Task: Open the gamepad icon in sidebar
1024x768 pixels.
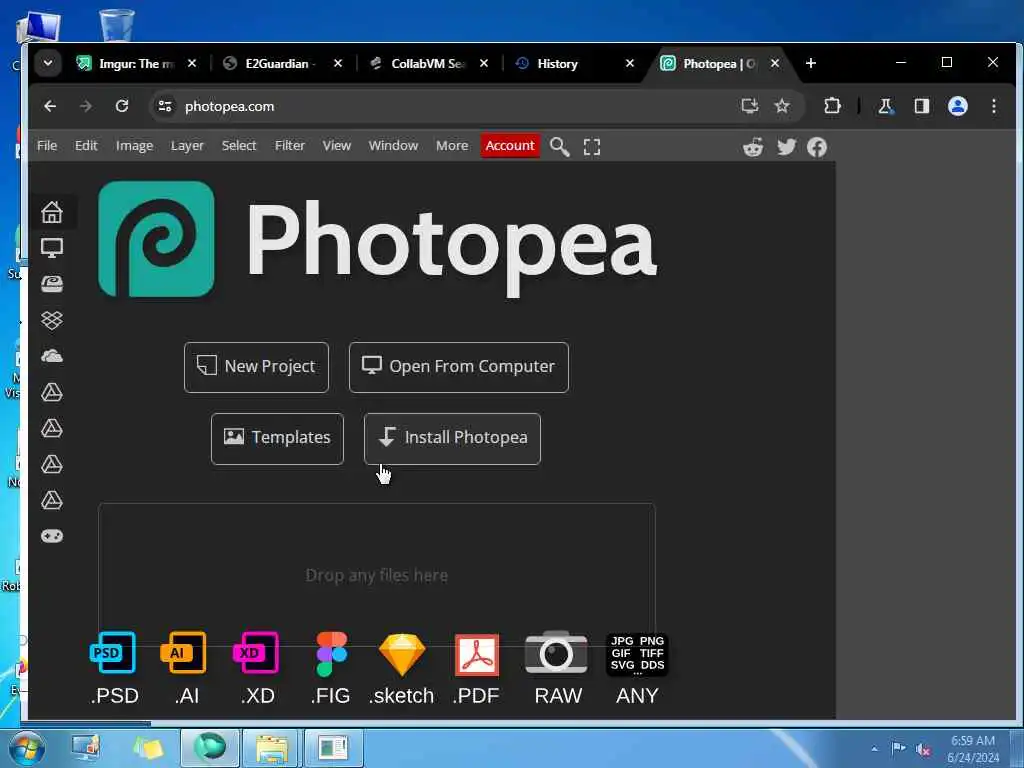Action: [52, 536]
